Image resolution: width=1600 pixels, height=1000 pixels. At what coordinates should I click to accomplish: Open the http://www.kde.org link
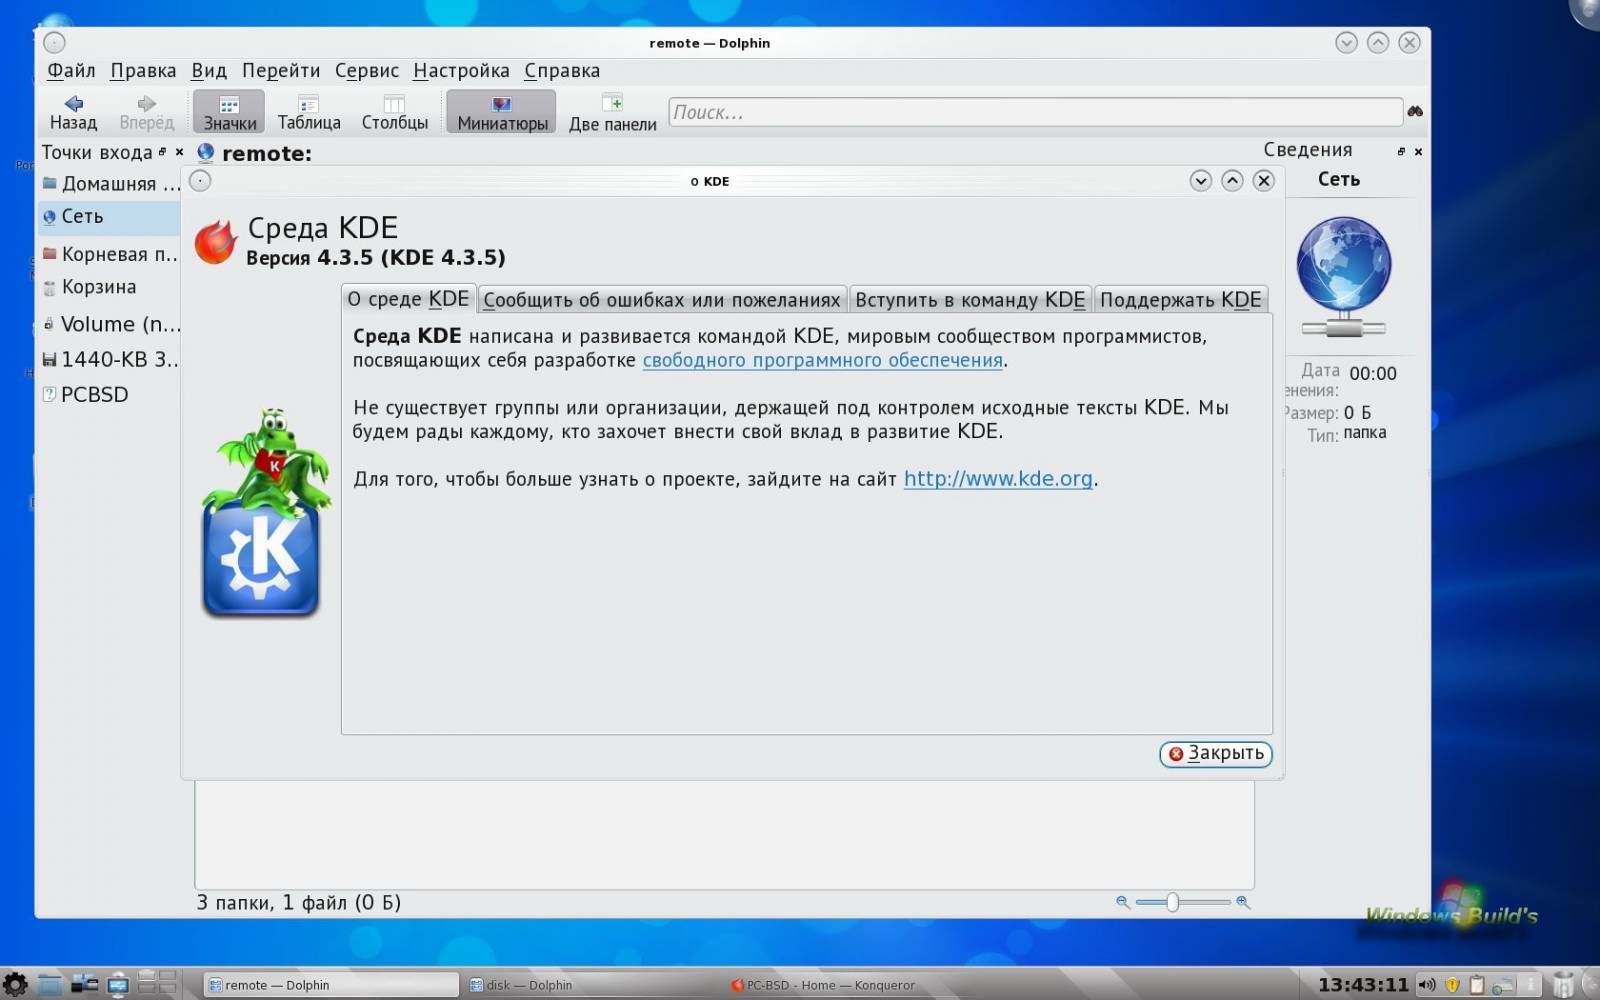pos(998,479)
